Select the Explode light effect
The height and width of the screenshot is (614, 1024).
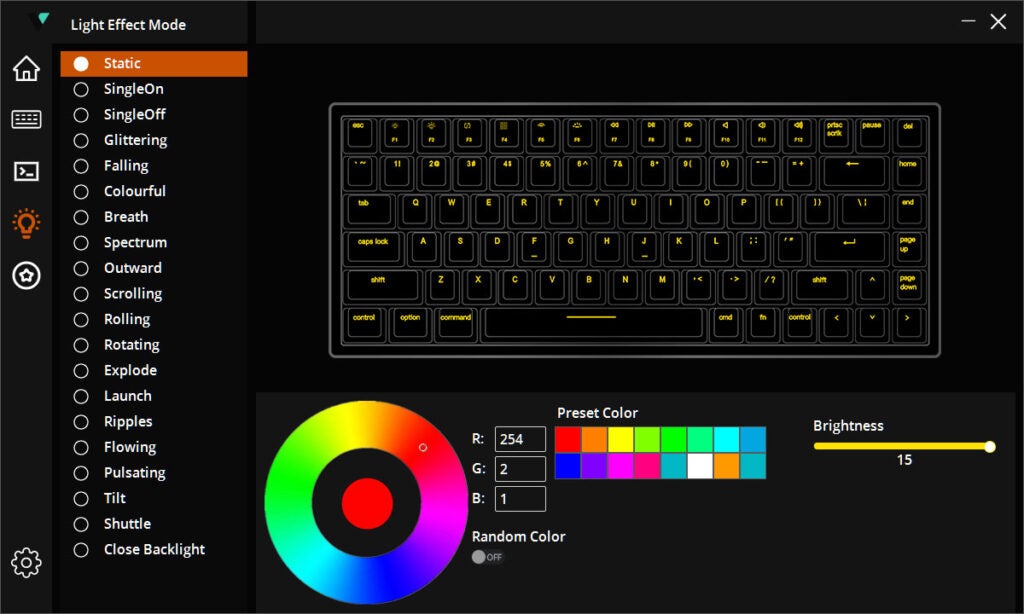pyautogui.click(x=154, y=370)
